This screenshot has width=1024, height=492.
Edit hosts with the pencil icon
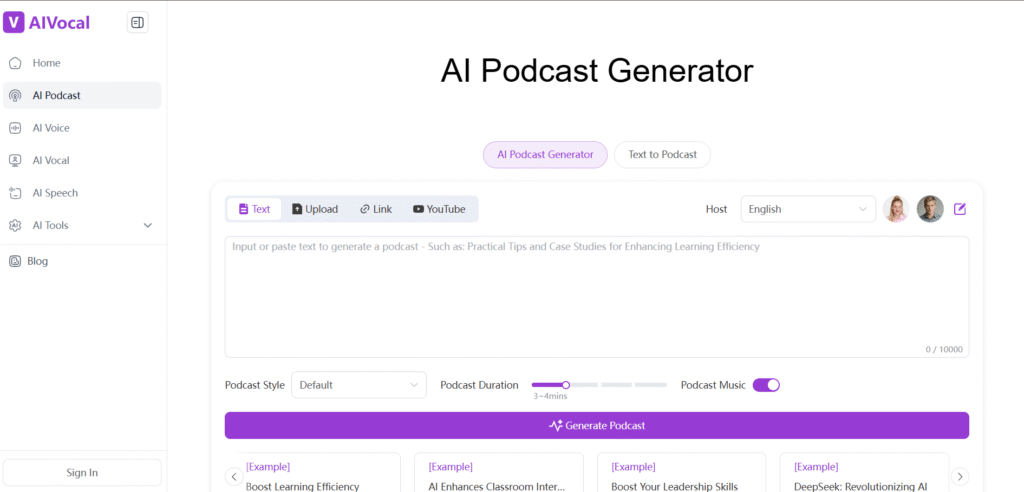[959, 209]
